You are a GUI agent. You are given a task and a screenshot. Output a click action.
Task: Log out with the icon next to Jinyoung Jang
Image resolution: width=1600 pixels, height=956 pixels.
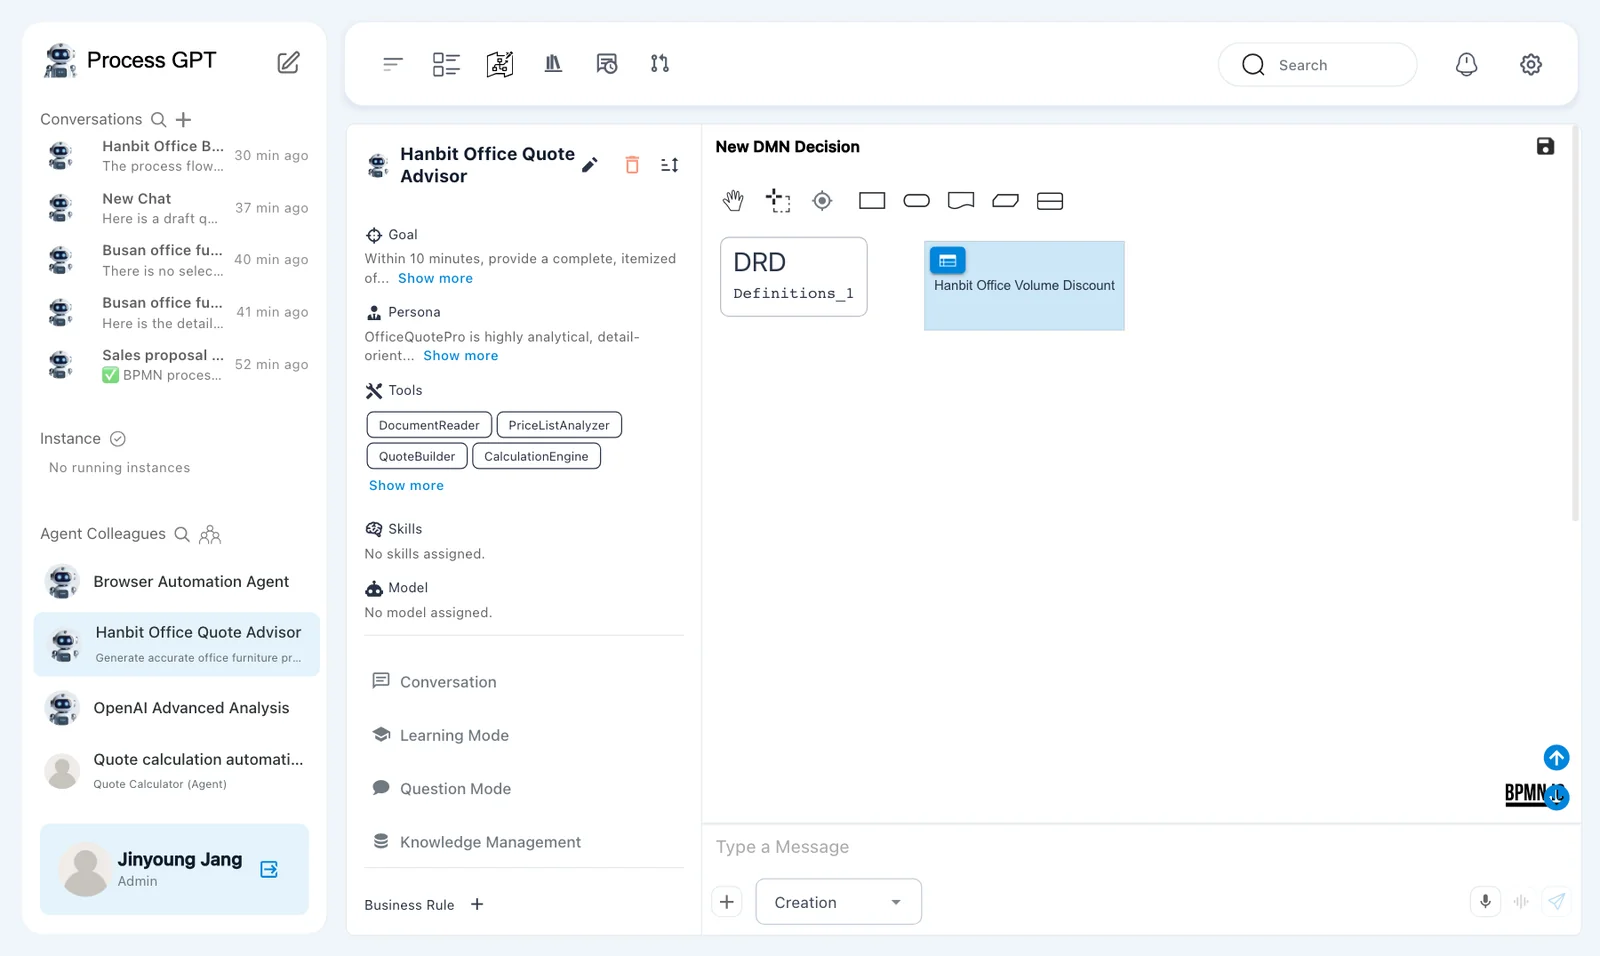click(x=269, y=869)
